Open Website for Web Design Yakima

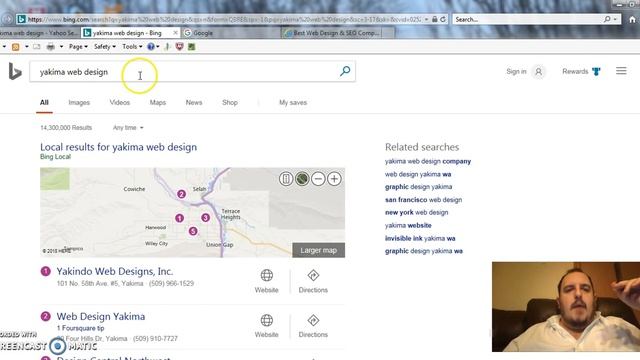pos(267,326)
